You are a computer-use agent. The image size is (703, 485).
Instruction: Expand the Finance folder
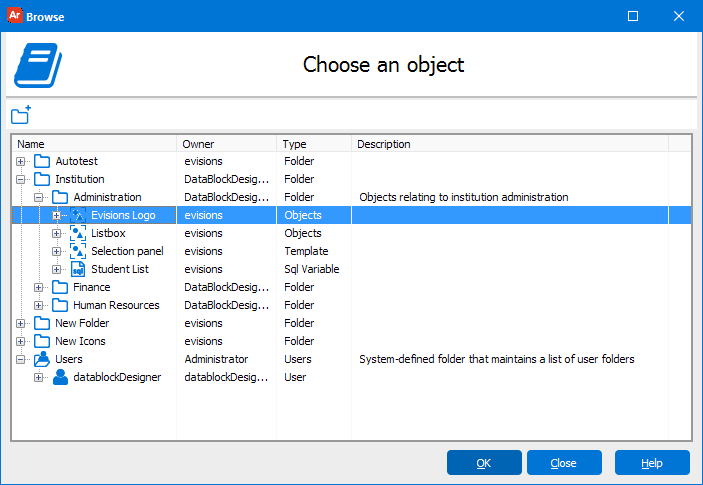pyautogui.click(x=39, y=287)
